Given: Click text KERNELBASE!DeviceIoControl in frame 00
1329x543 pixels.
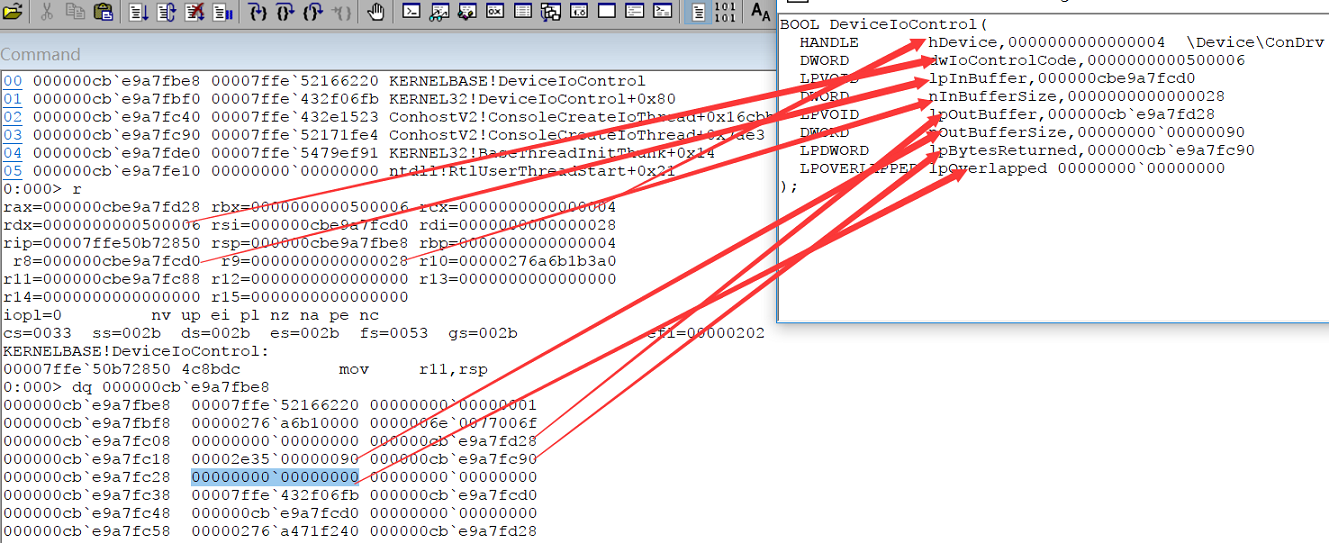Looking at the screenshot, I should (517, 81).
